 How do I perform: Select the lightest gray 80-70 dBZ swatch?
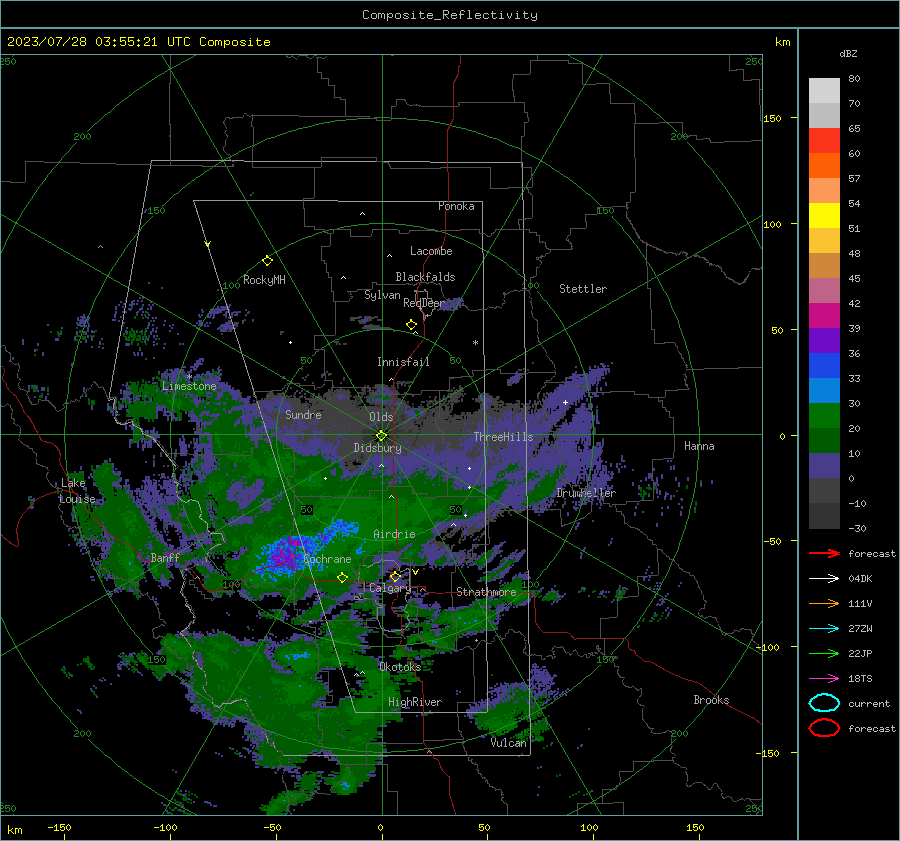[824, 91]
